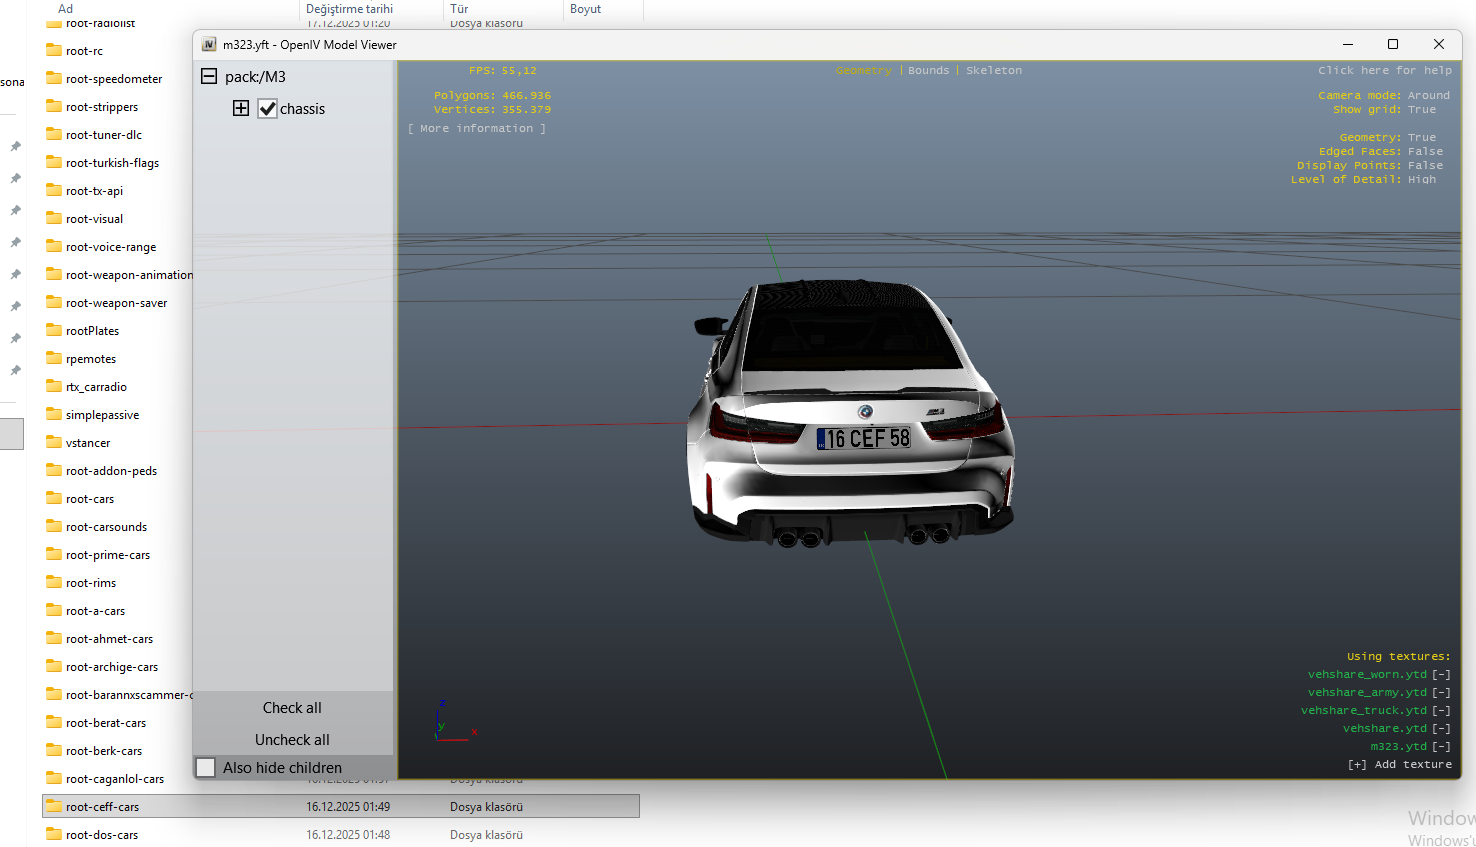1476x847 pixels.
Task: Remove the vehshare.ytd texture
Action: (1441, 729)
